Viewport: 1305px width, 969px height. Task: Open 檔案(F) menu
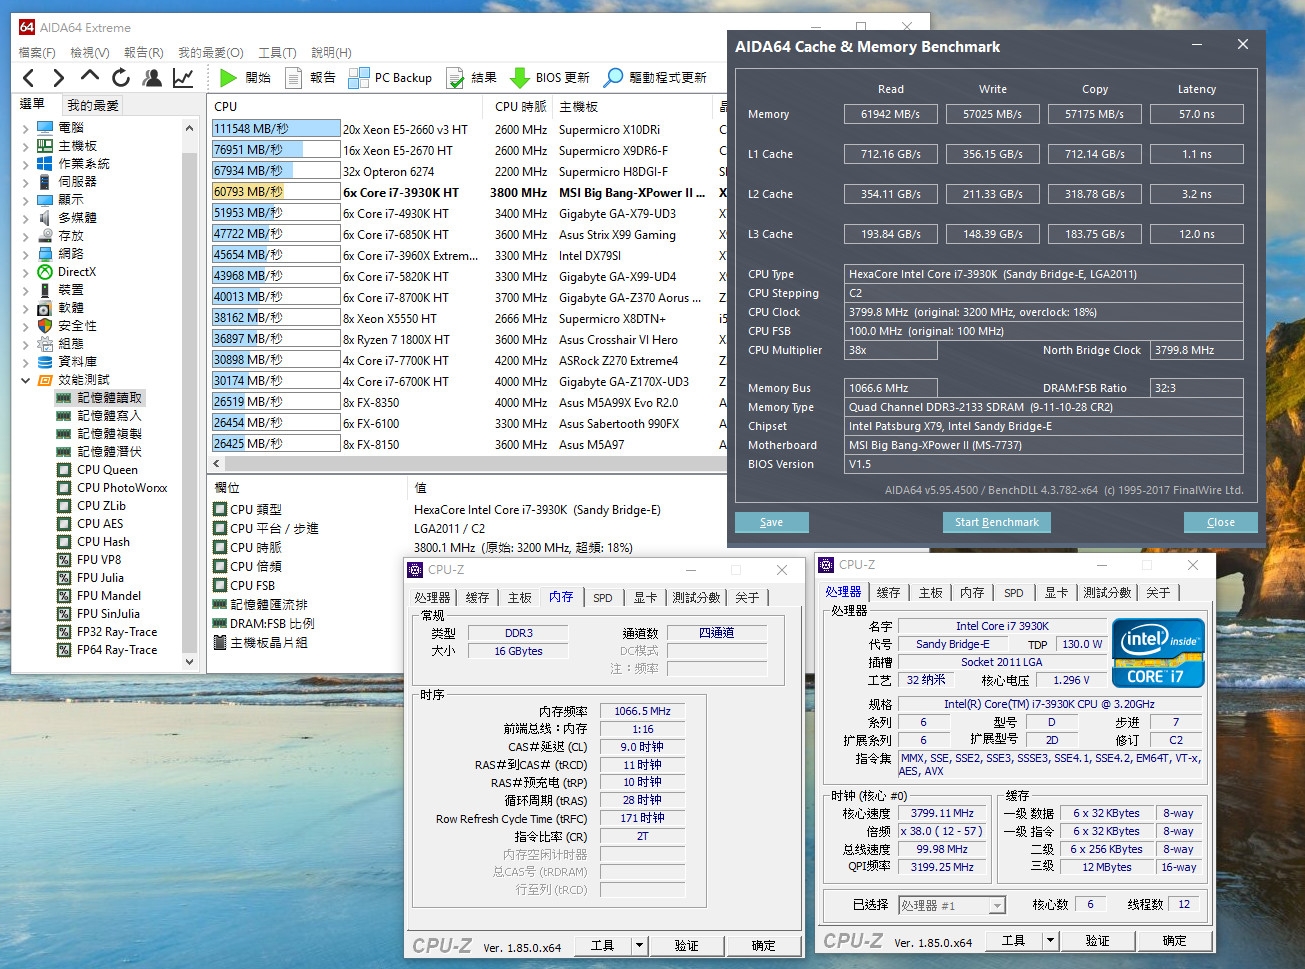pos(37,53)
